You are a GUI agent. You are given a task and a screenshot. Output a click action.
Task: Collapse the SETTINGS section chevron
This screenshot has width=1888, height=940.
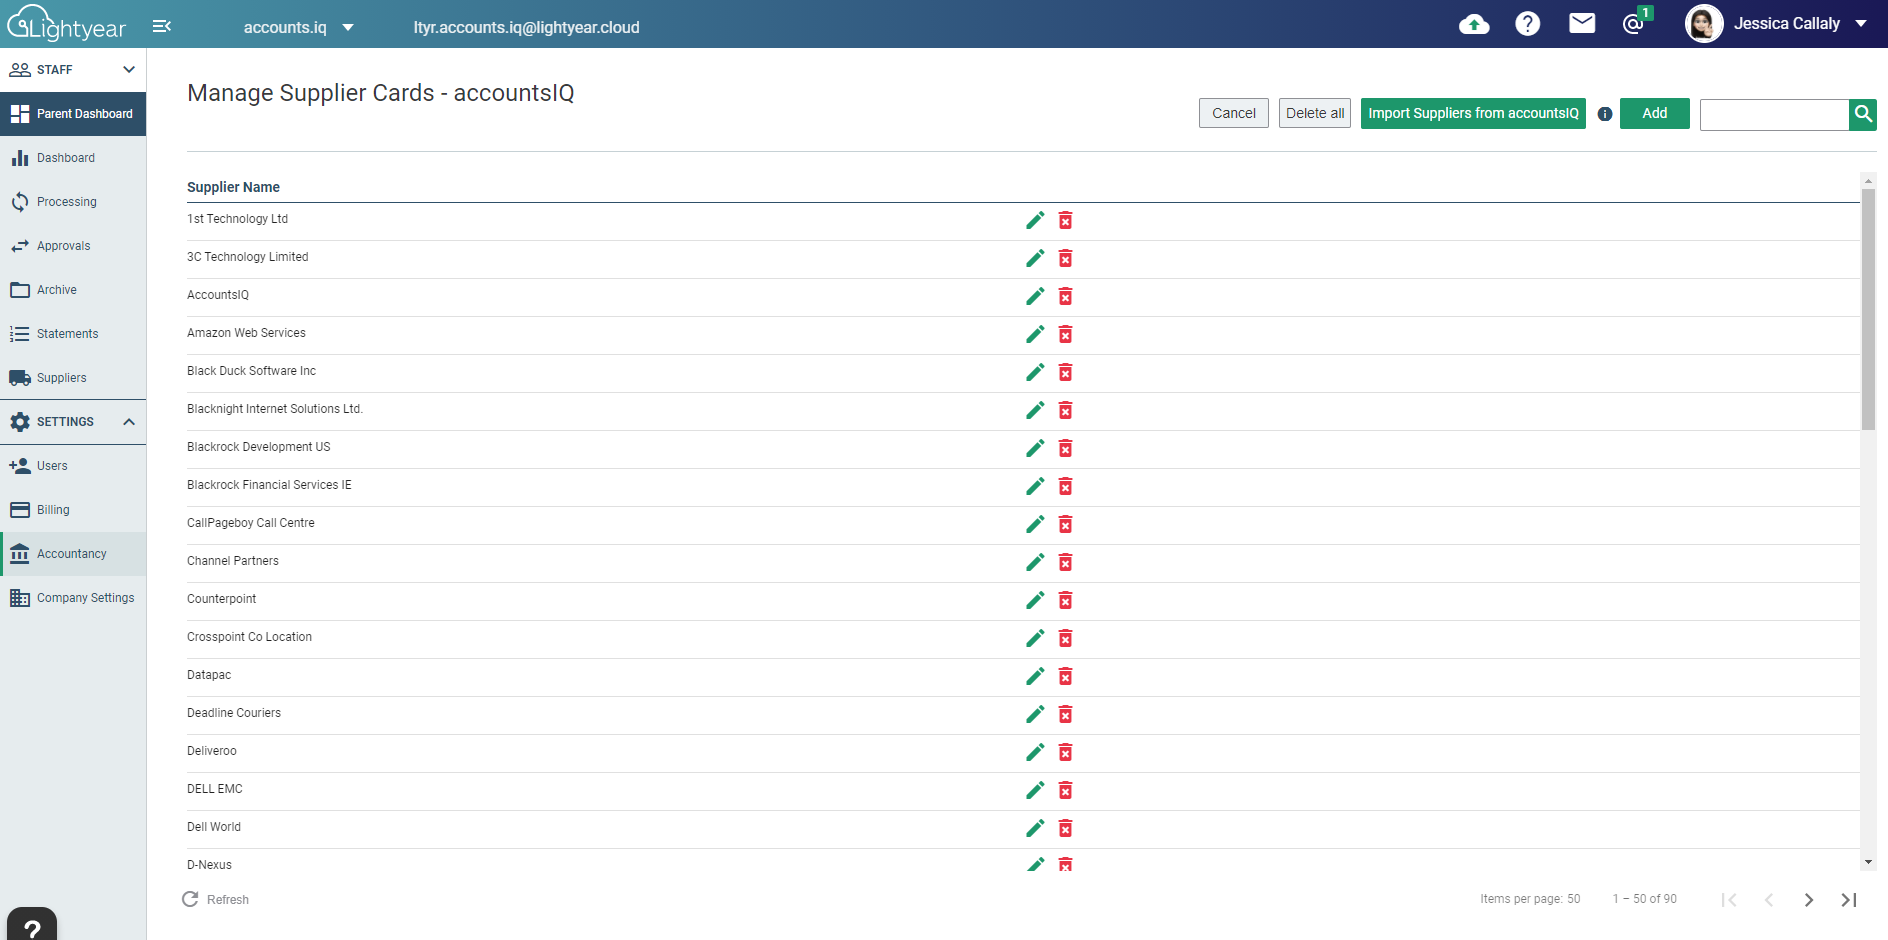point(129,422)
